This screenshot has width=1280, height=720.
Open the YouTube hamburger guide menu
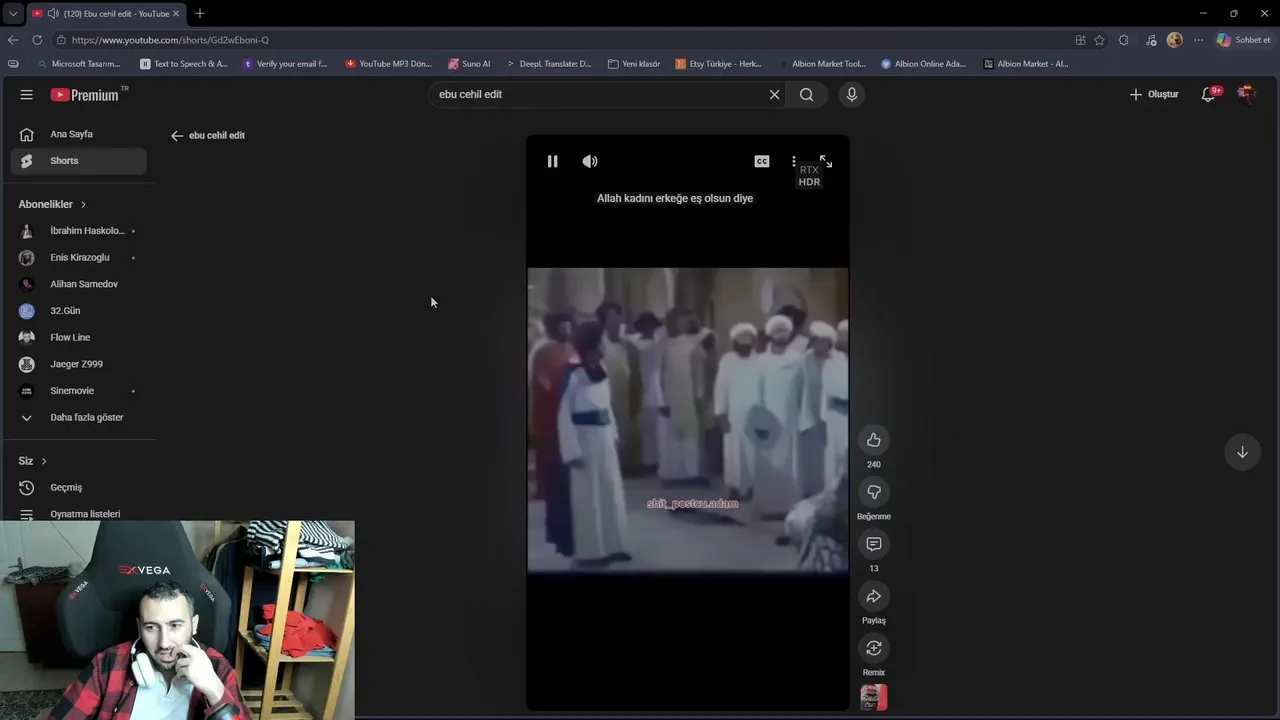pos(27,94)
